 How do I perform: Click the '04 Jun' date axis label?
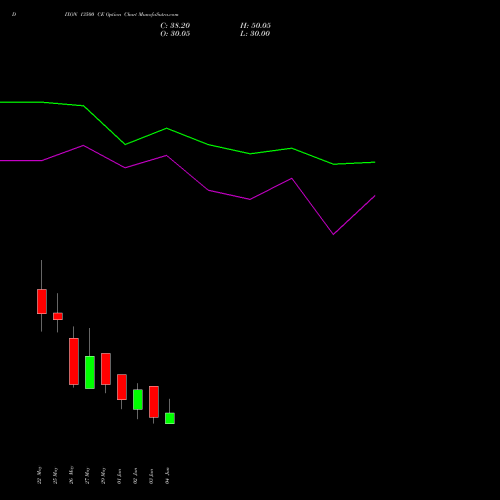coord(167,476)
